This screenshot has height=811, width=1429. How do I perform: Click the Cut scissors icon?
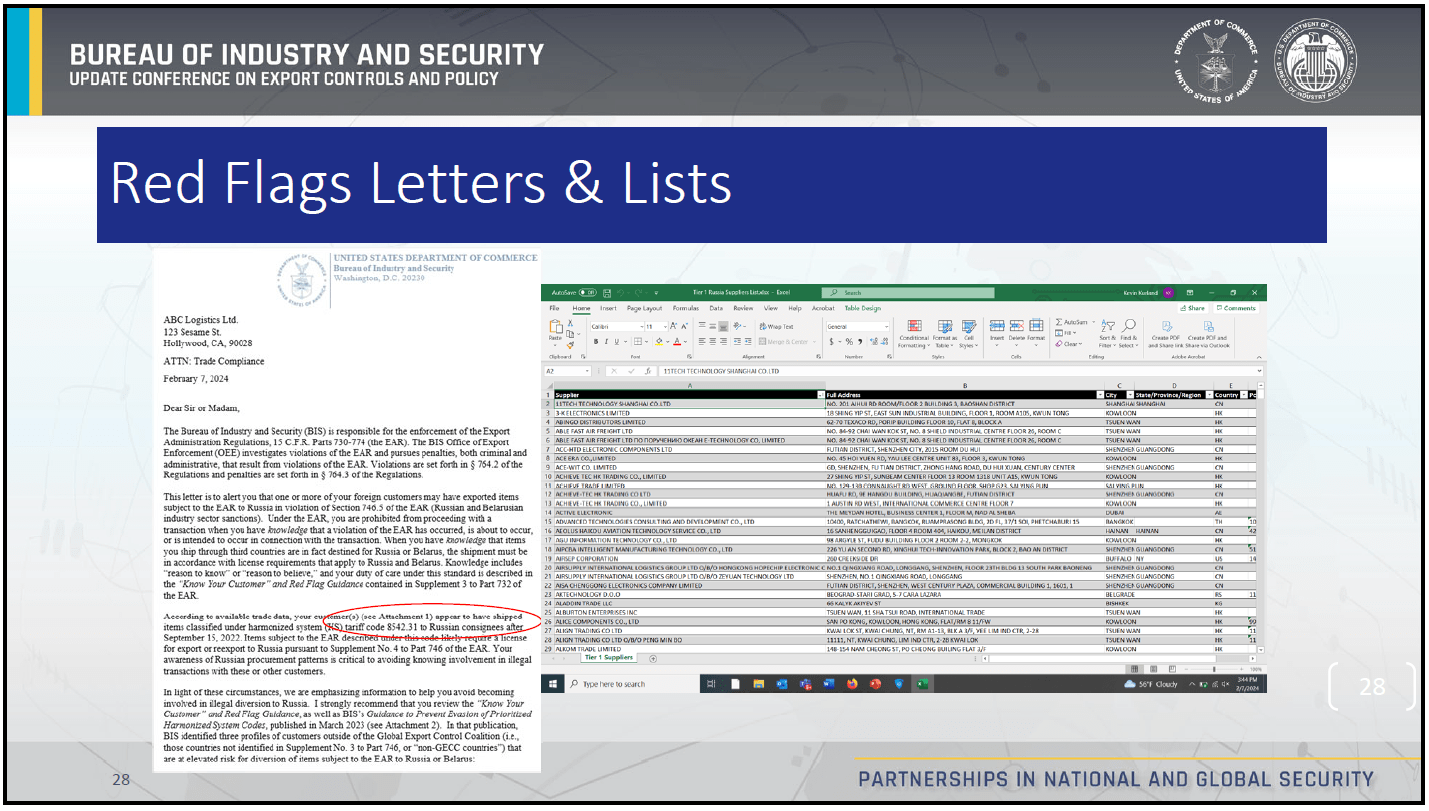point(570,323)
